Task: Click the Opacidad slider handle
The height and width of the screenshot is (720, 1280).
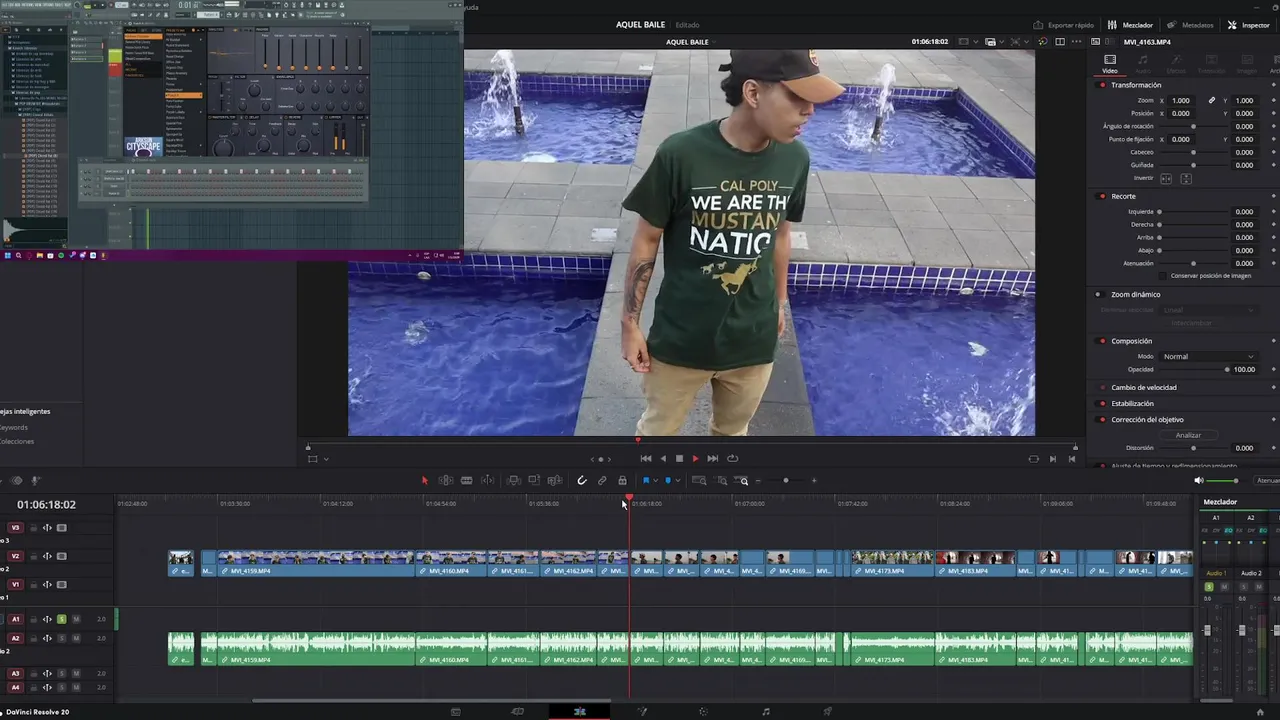Action: point(1227,370)
